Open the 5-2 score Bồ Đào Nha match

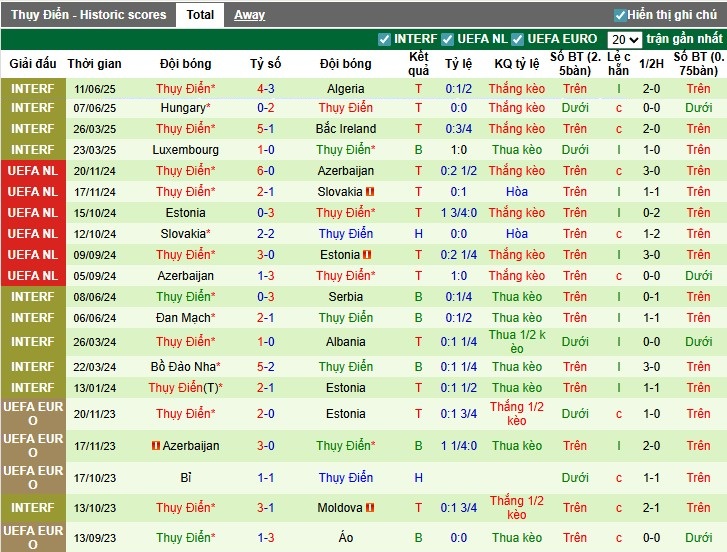coord(266,367)
